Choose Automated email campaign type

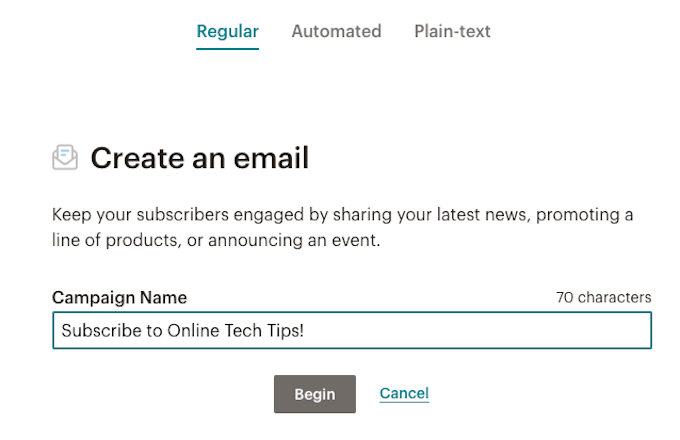pyautogui.click(x=336, y=31)
